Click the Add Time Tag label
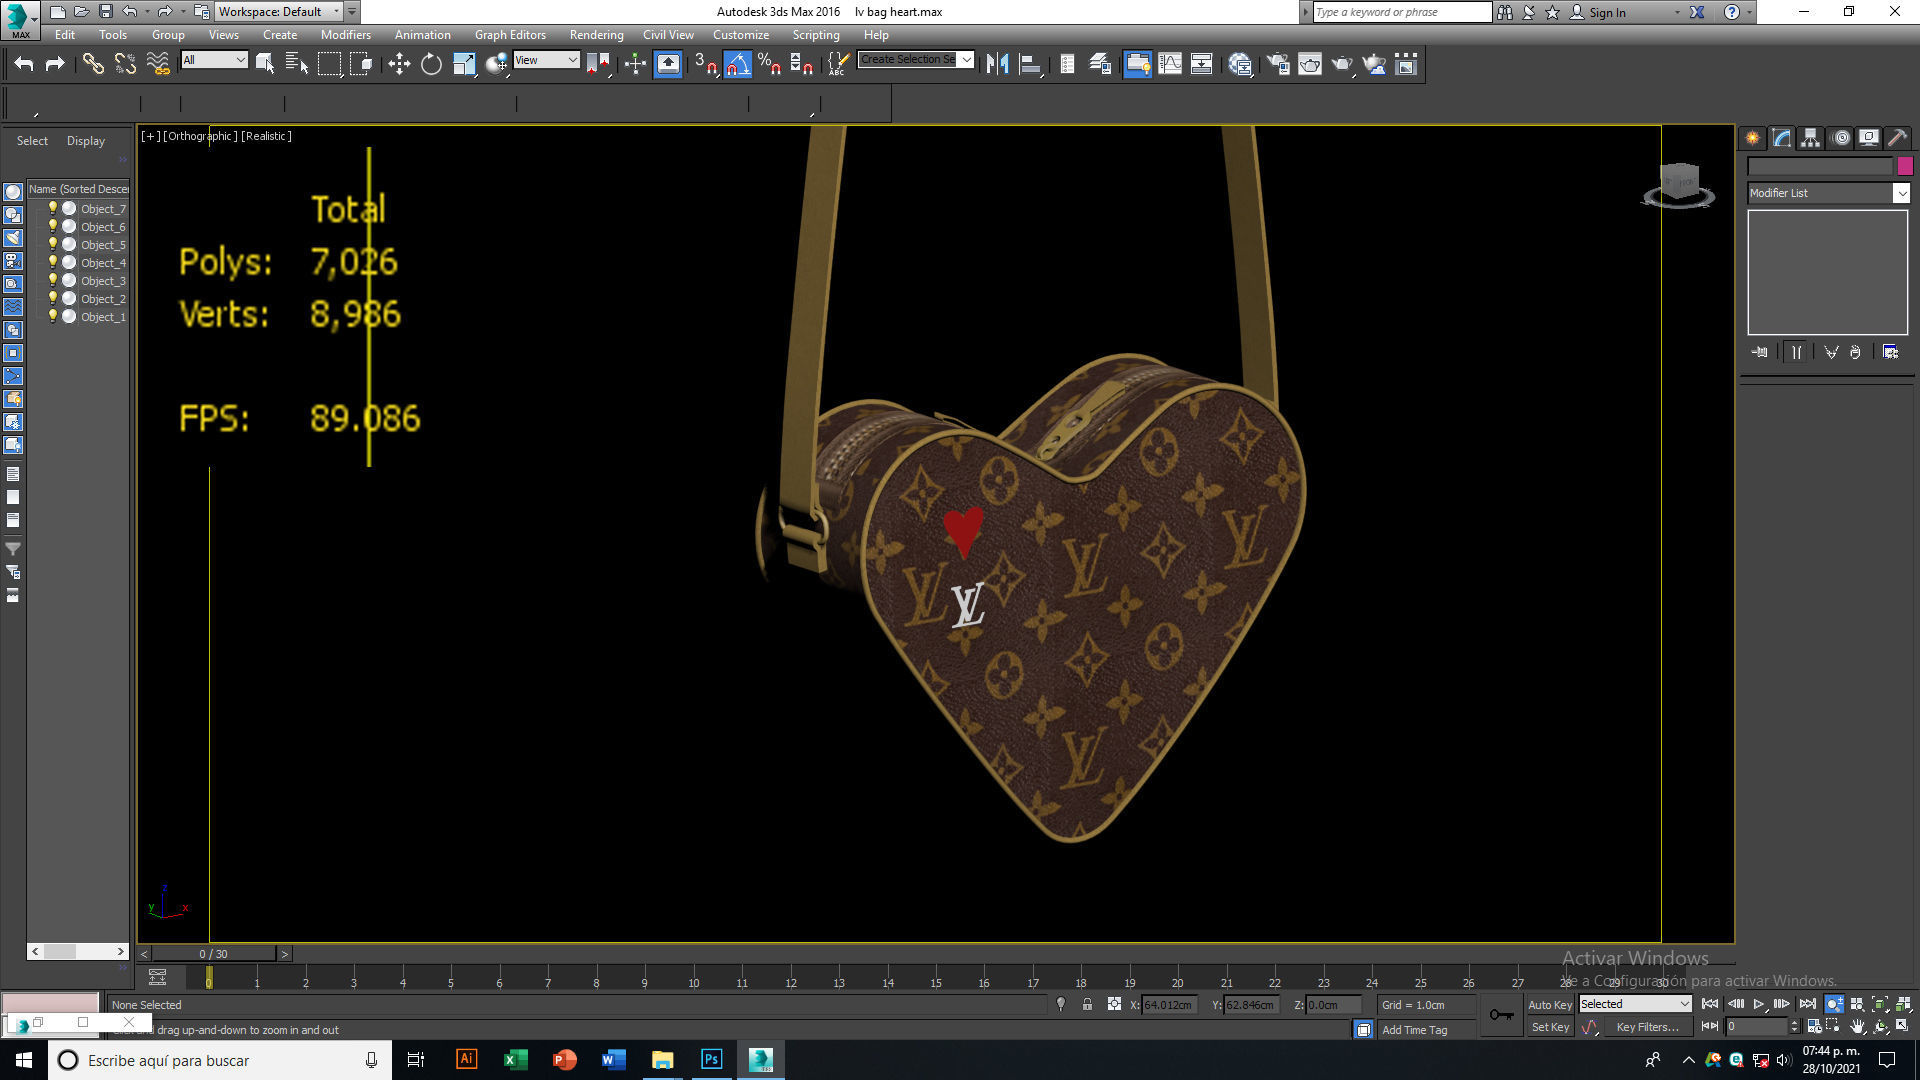 pyautogui.click(x=1414, y=1030)
